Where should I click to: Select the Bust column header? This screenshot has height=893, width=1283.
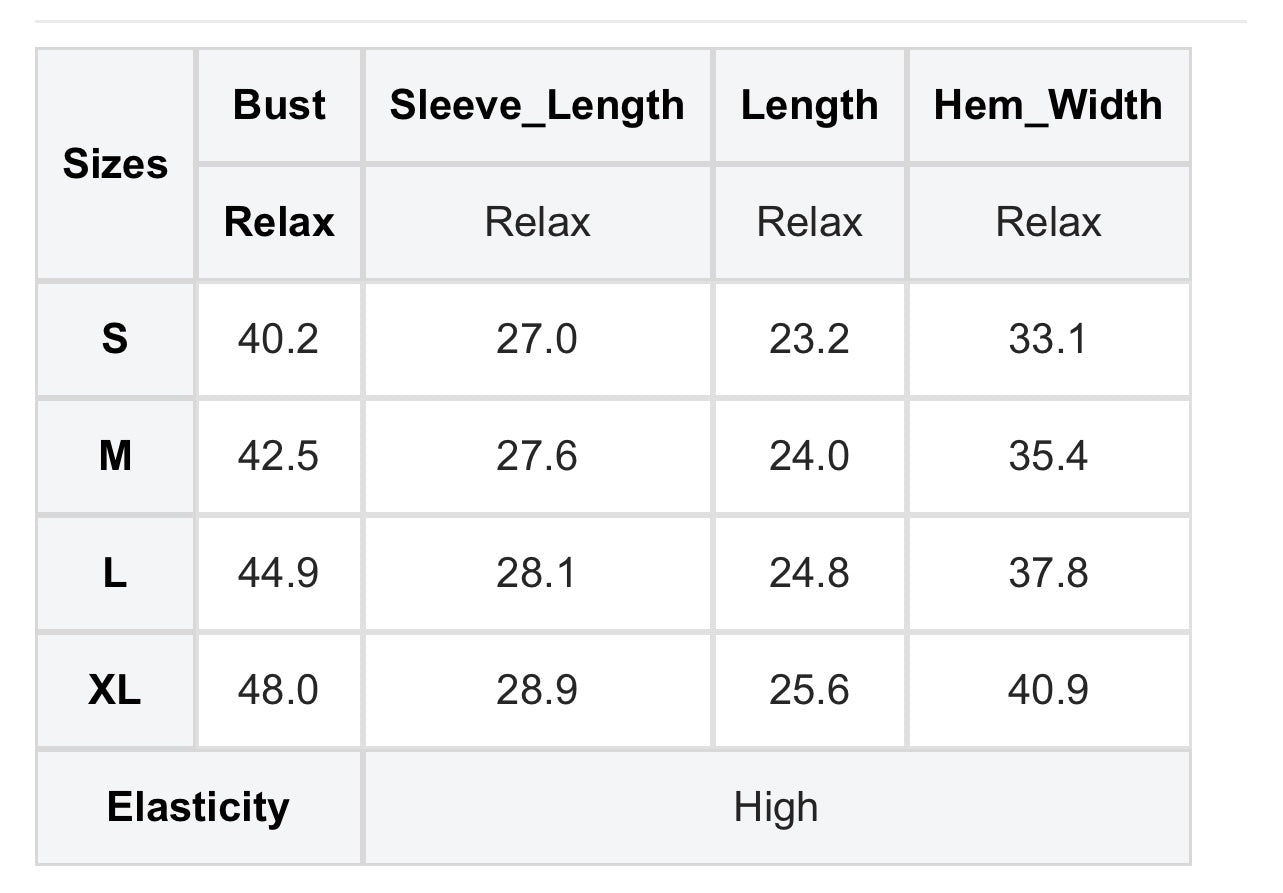click(279, 105)
